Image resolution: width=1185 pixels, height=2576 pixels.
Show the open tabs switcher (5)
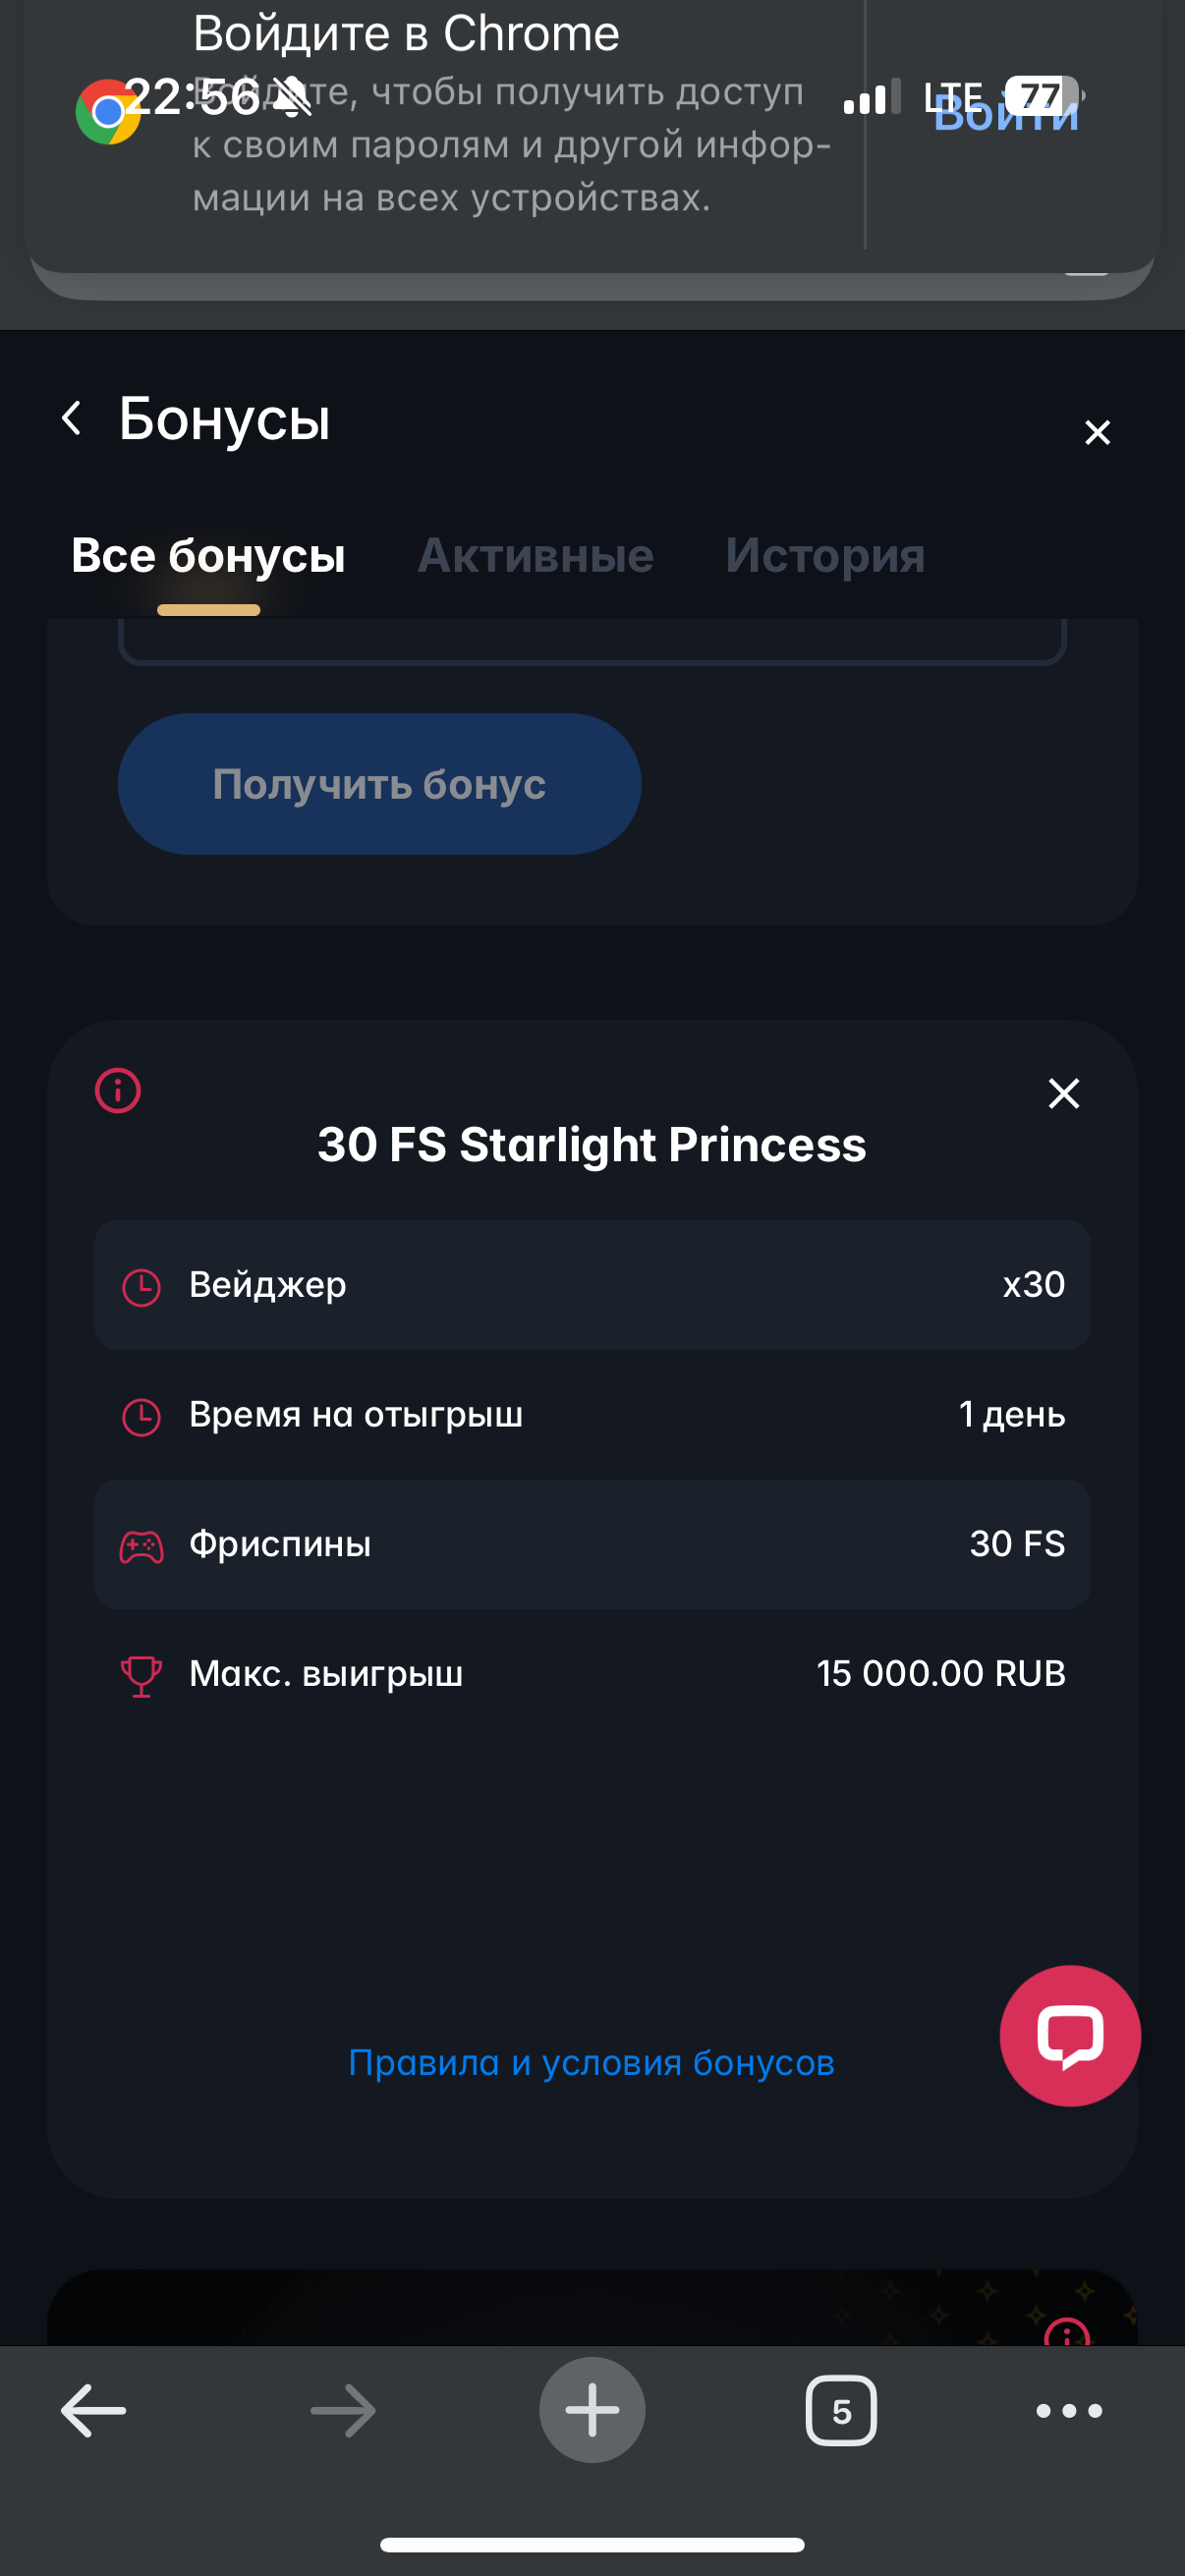point(841,2410)
